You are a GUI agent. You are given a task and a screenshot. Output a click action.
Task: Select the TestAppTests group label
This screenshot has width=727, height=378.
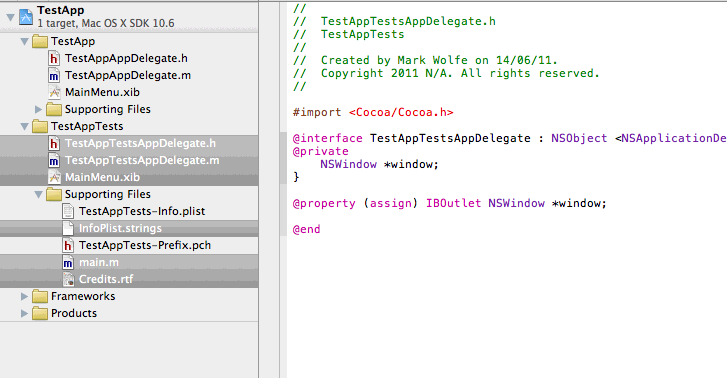pos(87,126)
